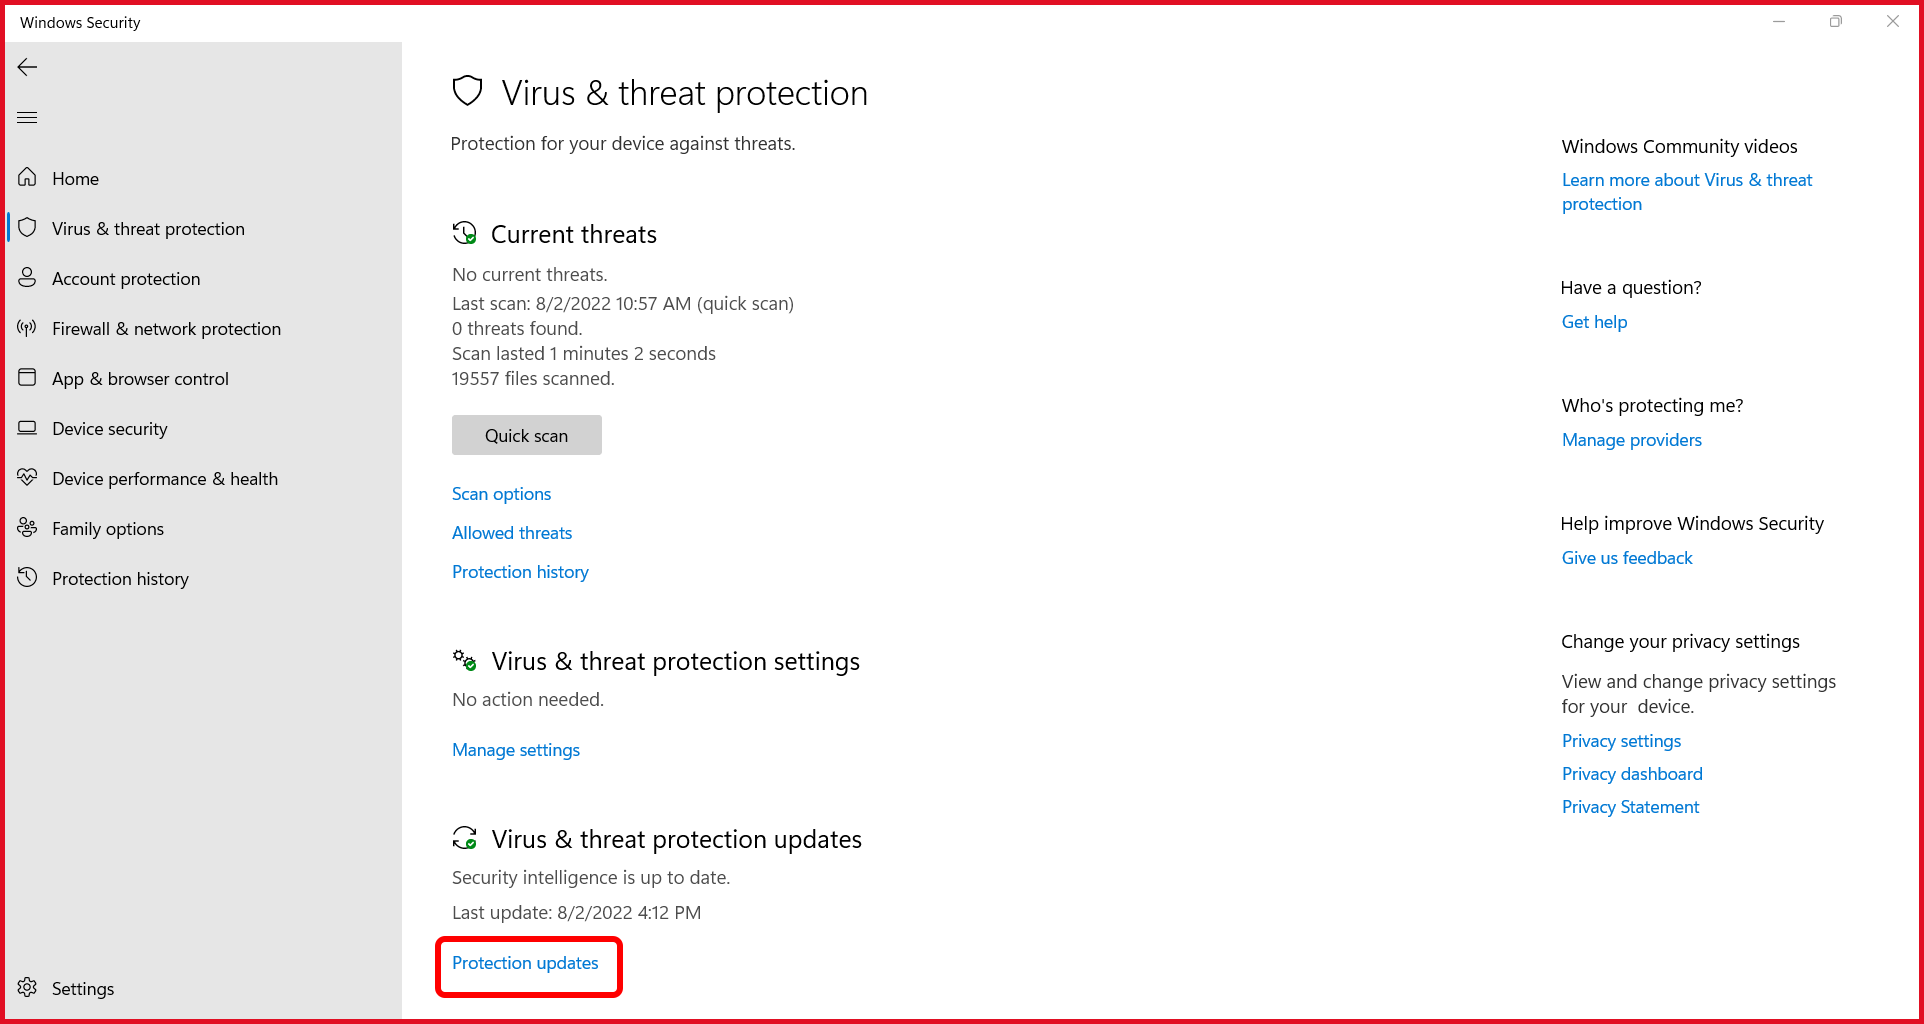1924x1024 pixels.
Task: Open the hamburger navigation menu
Action: 27,117
